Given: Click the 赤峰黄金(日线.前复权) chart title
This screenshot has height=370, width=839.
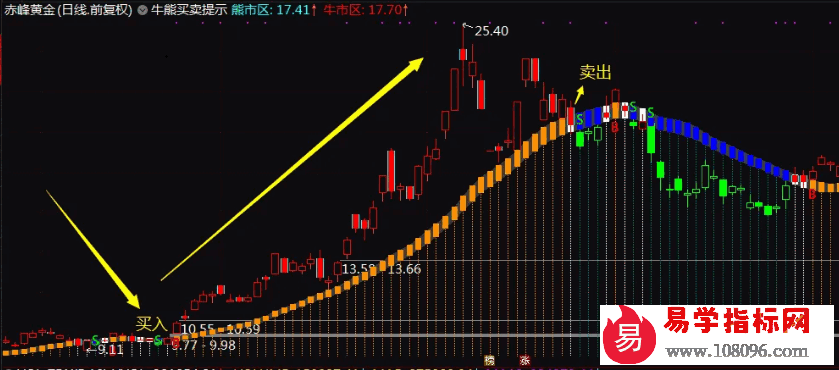Looking at the screenshot, I should click(68, 10).
